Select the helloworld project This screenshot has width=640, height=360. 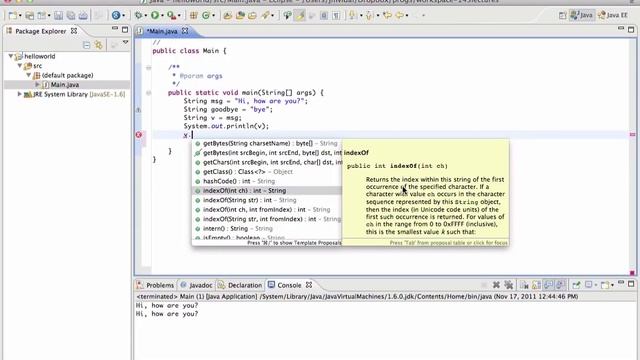point(39,56)
